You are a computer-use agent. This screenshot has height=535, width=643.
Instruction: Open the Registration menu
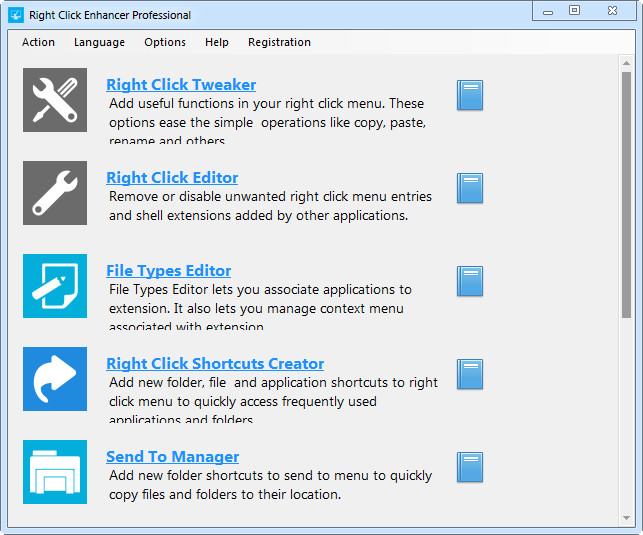279,42
